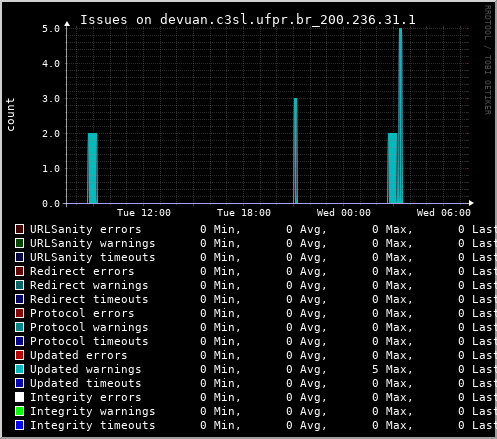The height and width of the screenshot is (439, 497).
Task: Click the URLSanity warnings green swatch
Action: point(19,243)
